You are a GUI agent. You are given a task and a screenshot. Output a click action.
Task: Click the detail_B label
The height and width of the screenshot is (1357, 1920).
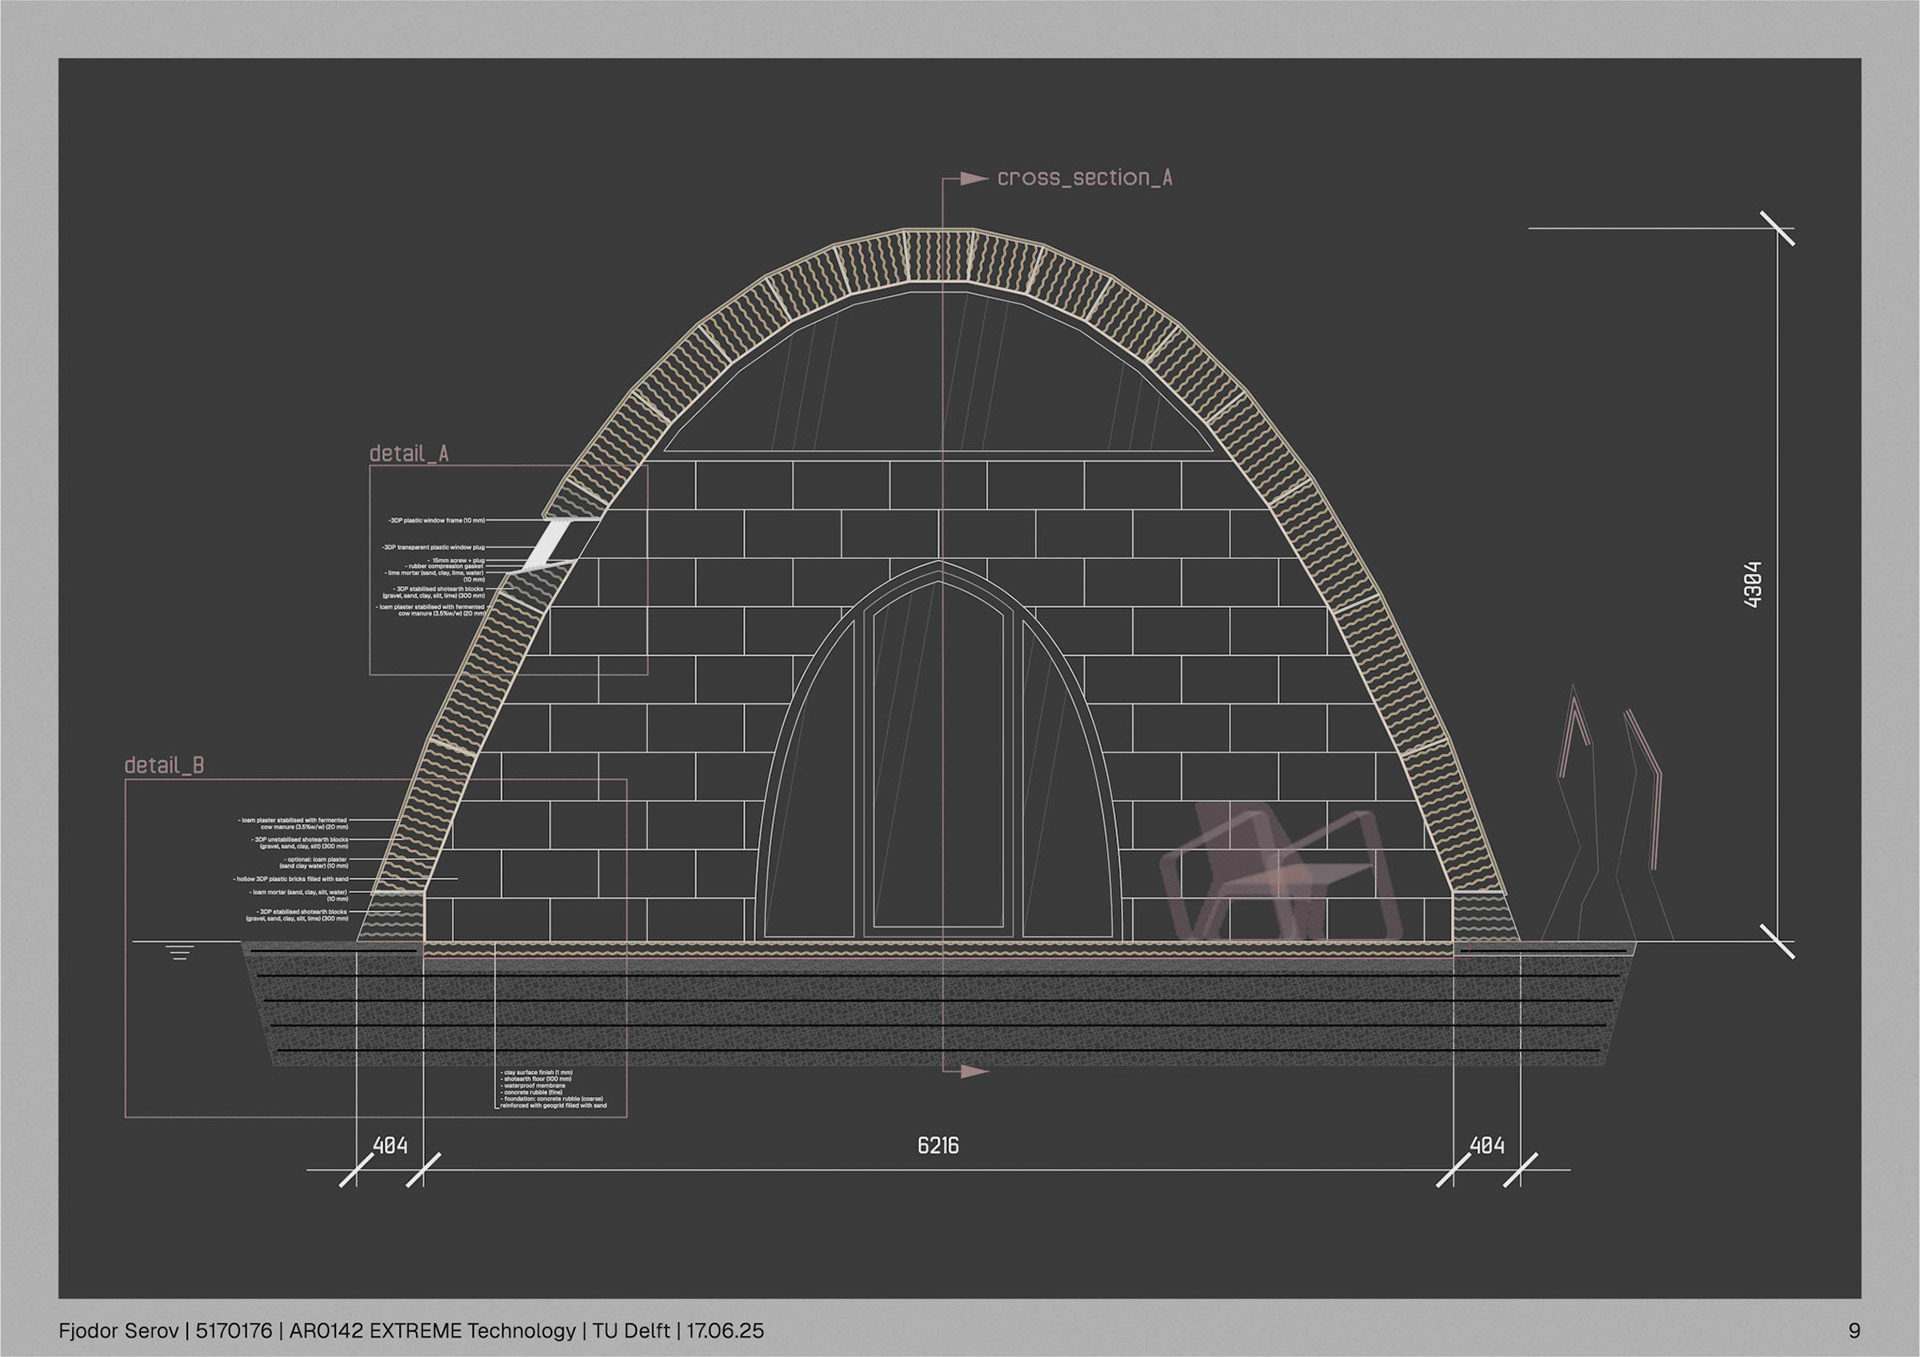(x=164, y=766)
